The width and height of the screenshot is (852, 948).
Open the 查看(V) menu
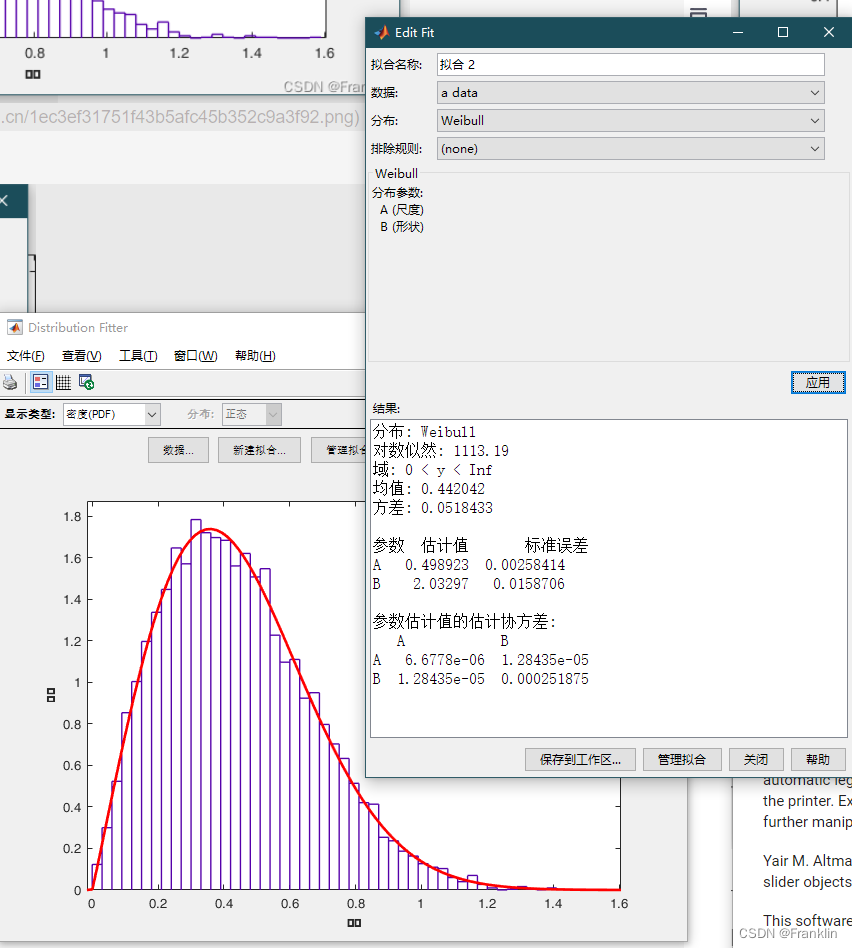click(82, 356)
